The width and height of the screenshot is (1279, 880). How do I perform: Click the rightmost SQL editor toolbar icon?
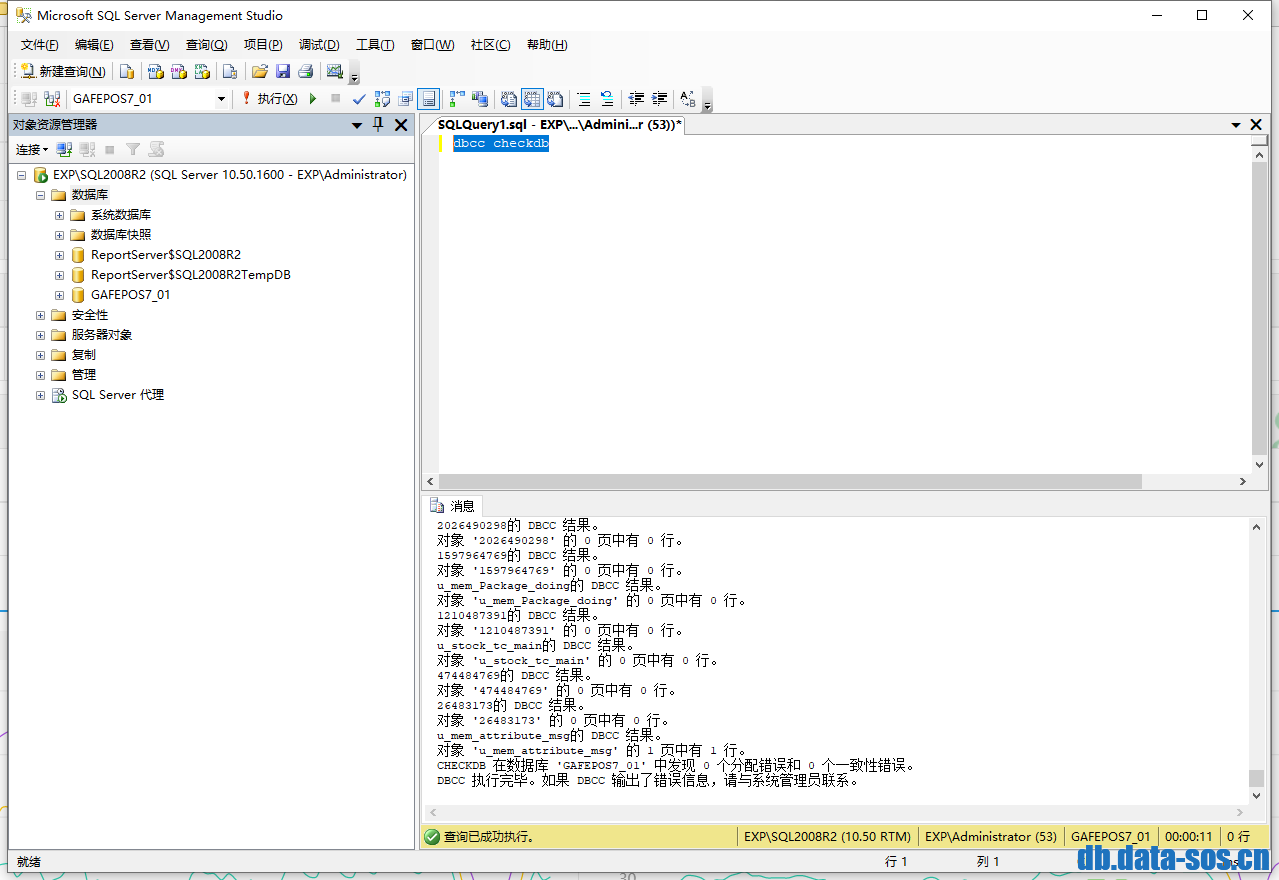(687, 99)
